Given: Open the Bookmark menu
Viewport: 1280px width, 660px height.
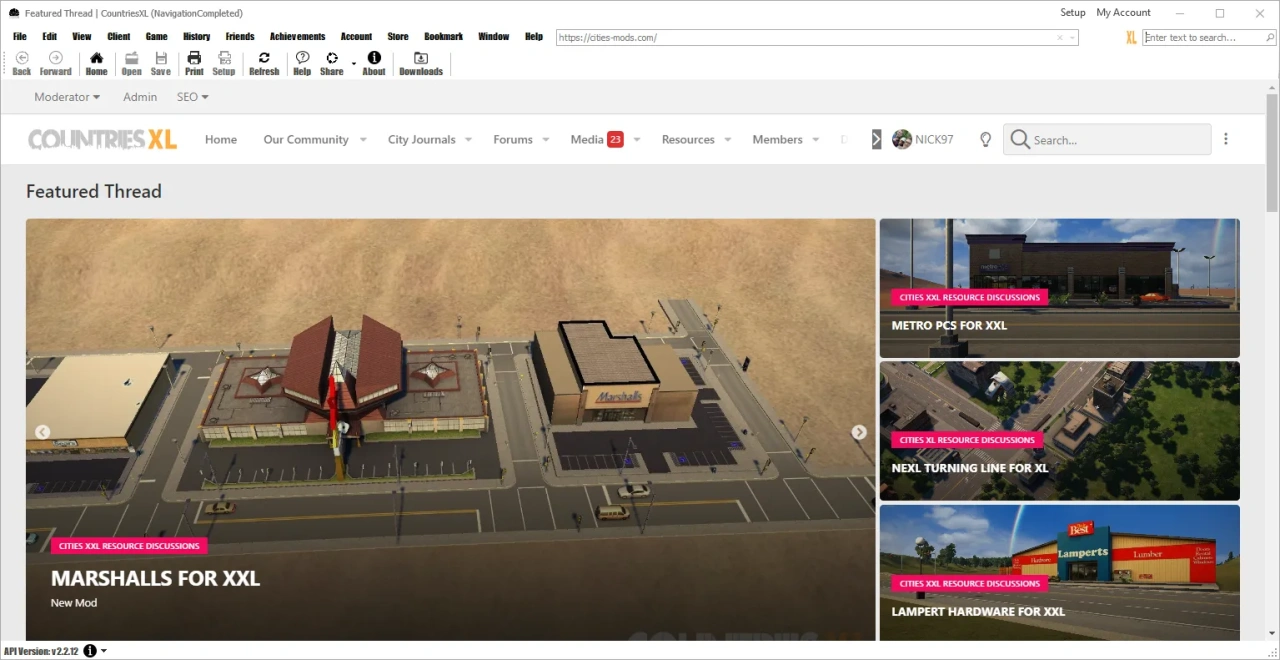Looking at the screenshot, I should (x=444, y=36).
